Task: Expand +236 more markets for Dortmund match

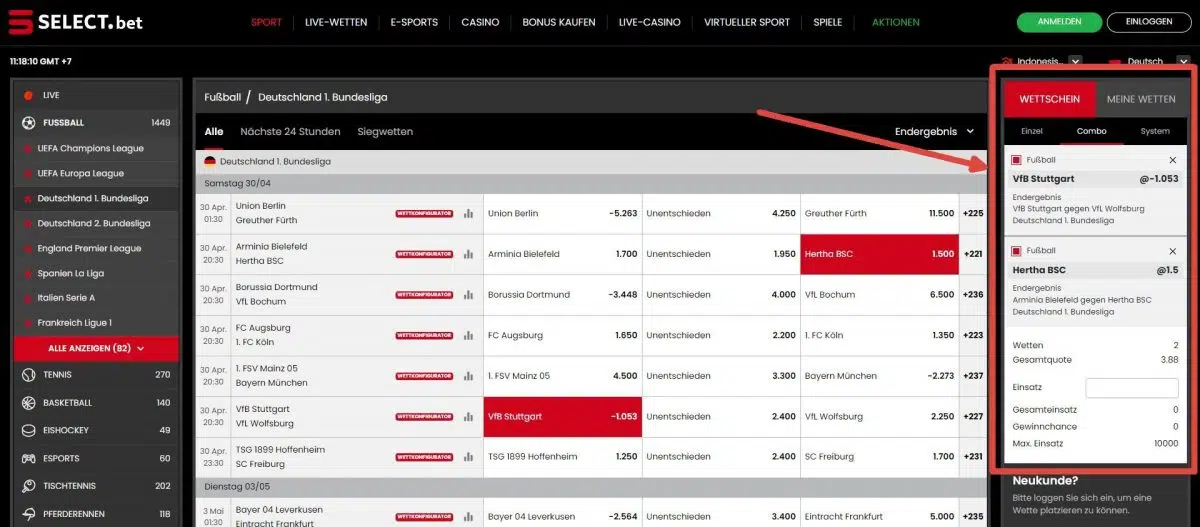Action: point(973,295)
